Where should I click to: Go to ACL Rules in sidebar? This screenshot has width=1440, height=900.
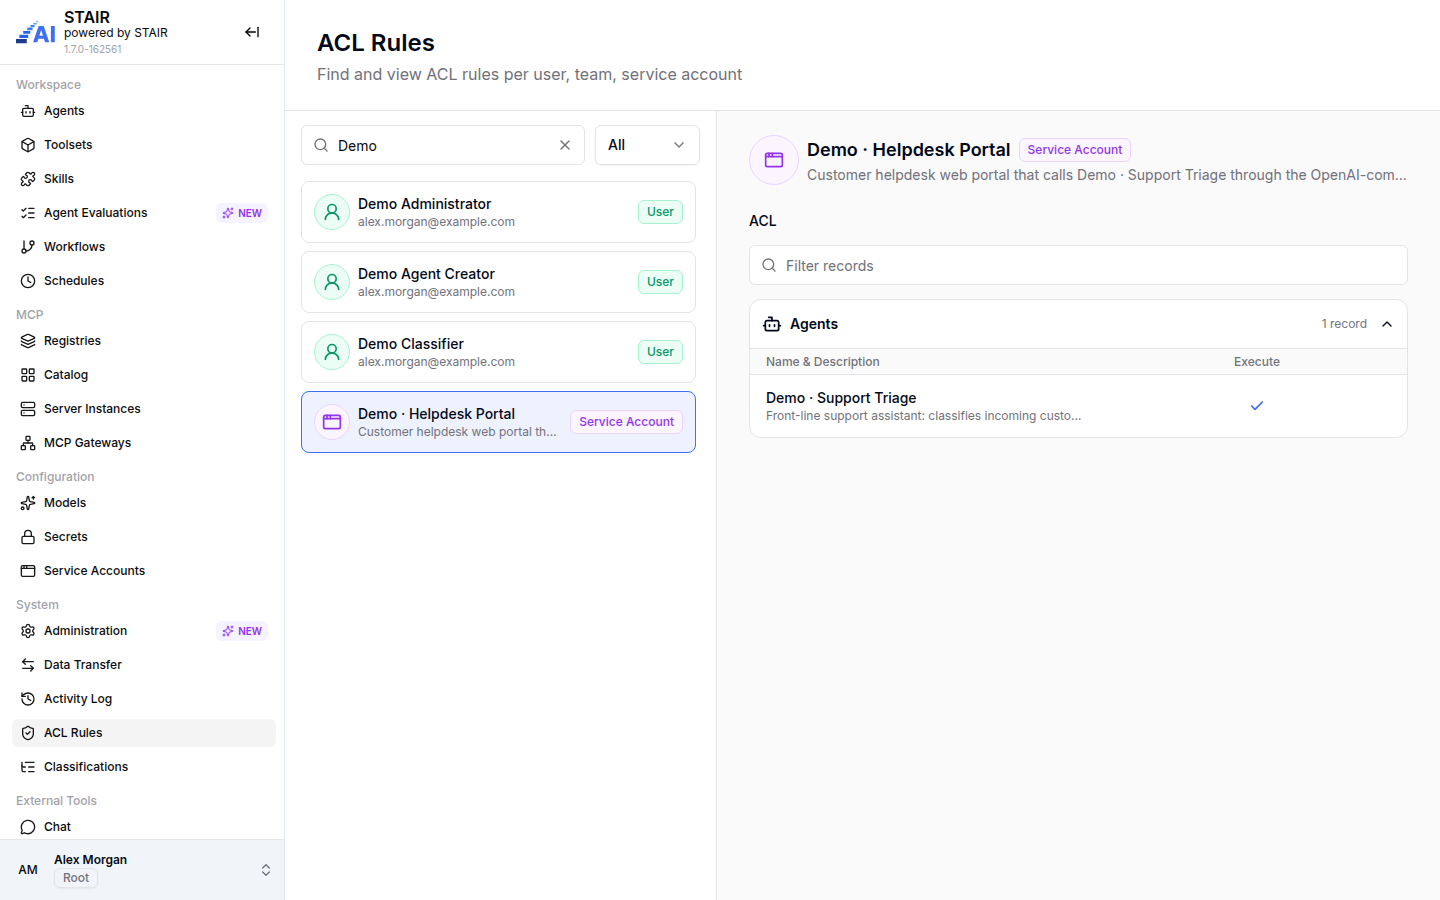144,733
